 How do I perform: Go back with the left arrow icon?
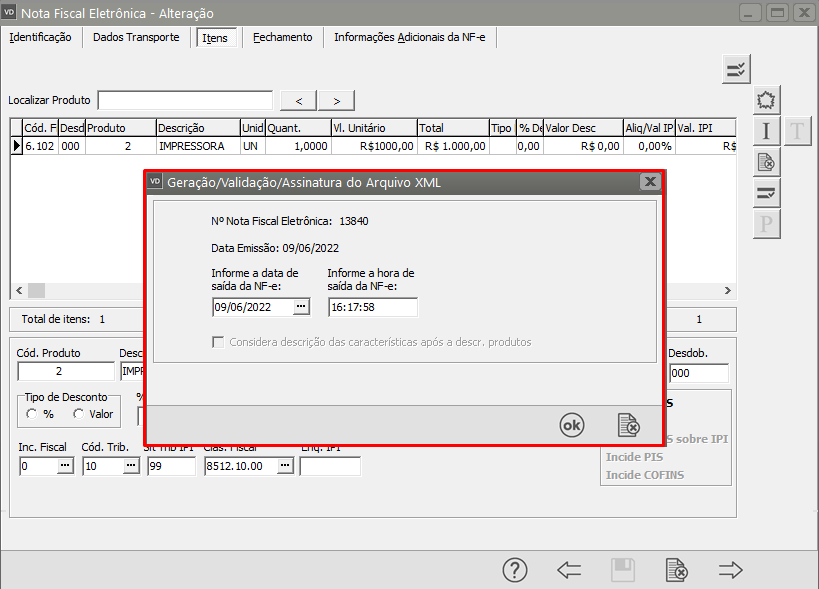pos(569,570)
